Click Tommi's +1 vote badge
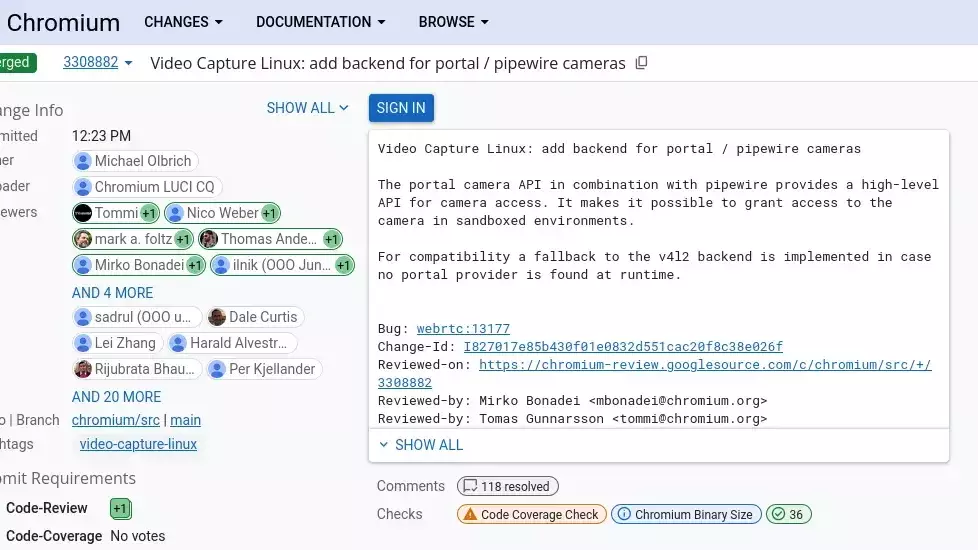The height and width of the screenshot is (550, 978). point(148,213)
